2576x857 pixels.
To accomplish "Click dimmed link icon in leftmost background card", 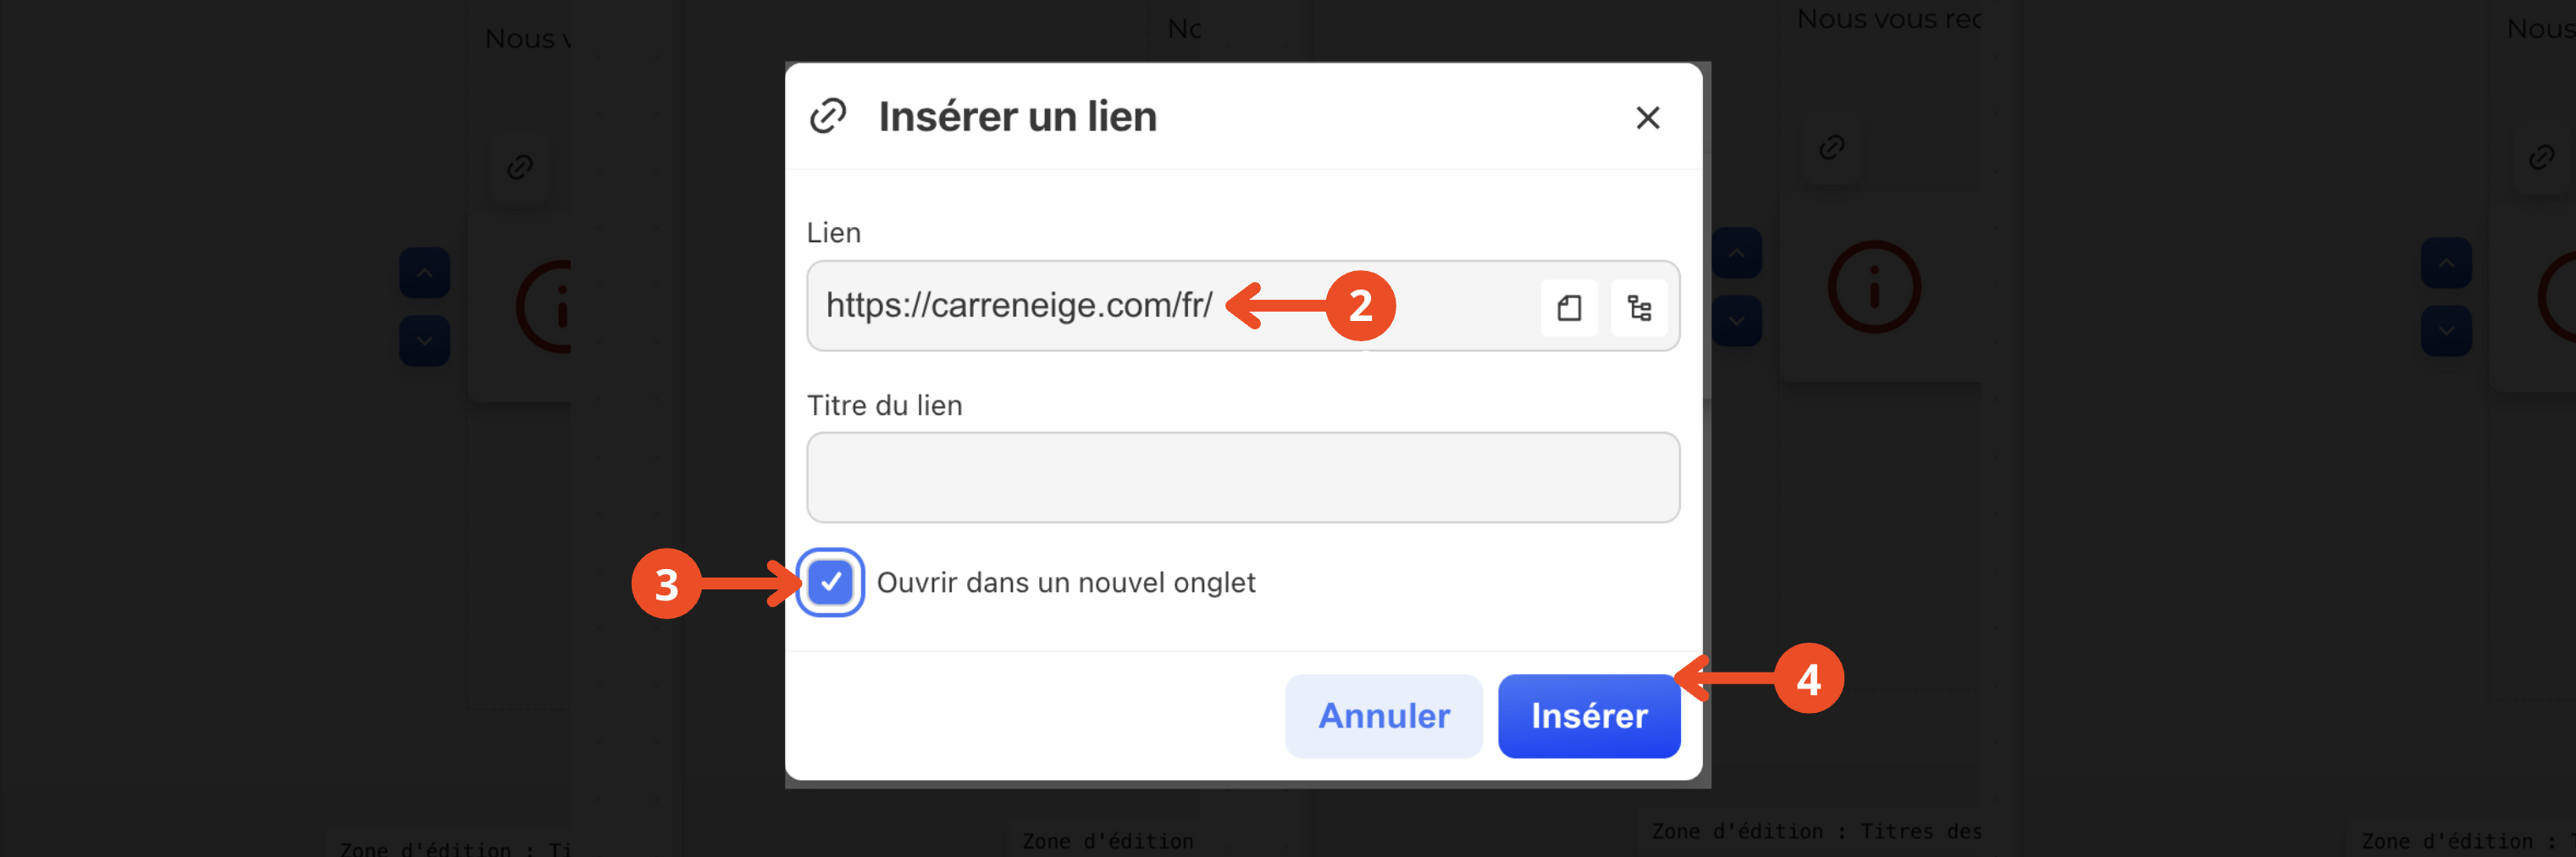I will coord(519,166).
